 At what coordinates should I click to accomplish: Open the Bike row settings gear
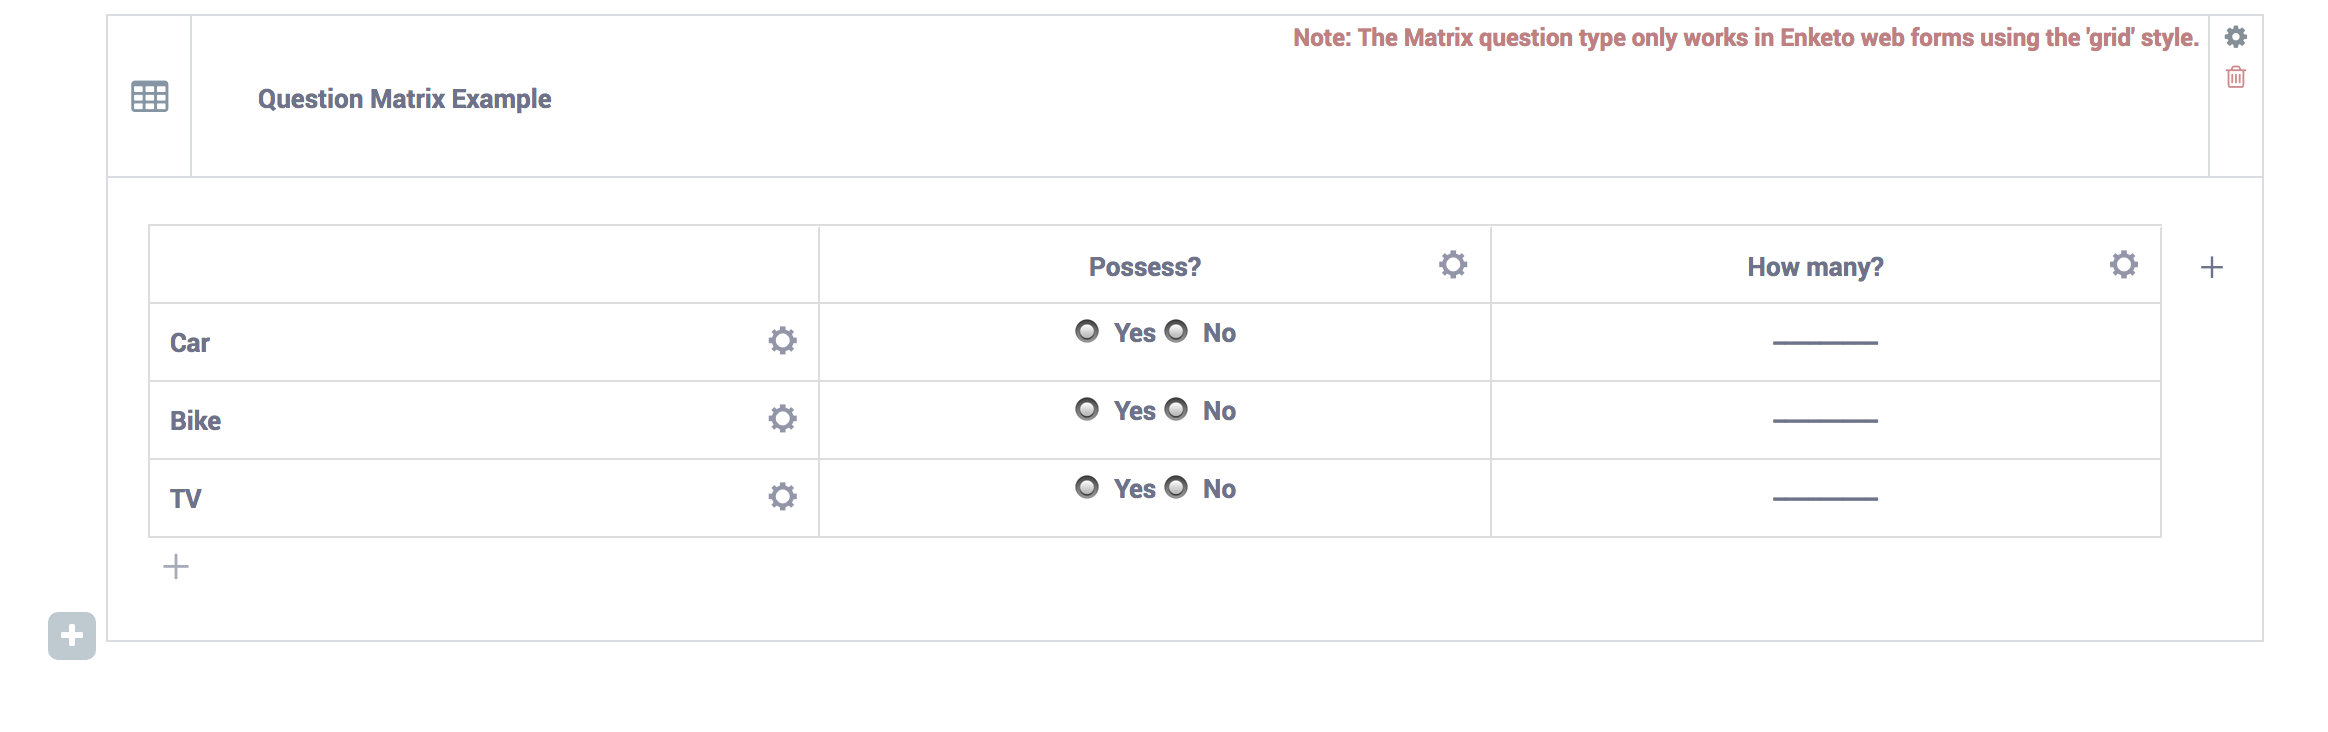(x=782, y=419)
